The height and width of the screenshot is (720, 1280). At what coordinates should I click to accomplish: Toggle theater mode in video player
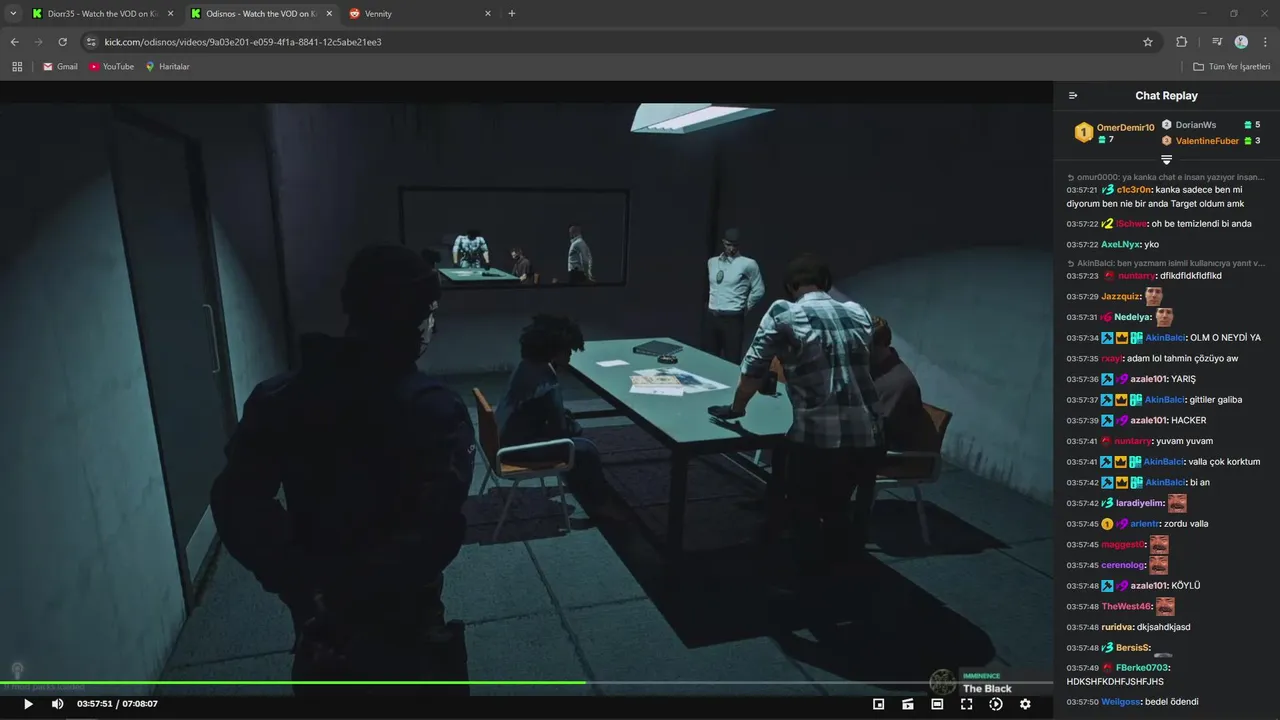(x=937, y=704)
